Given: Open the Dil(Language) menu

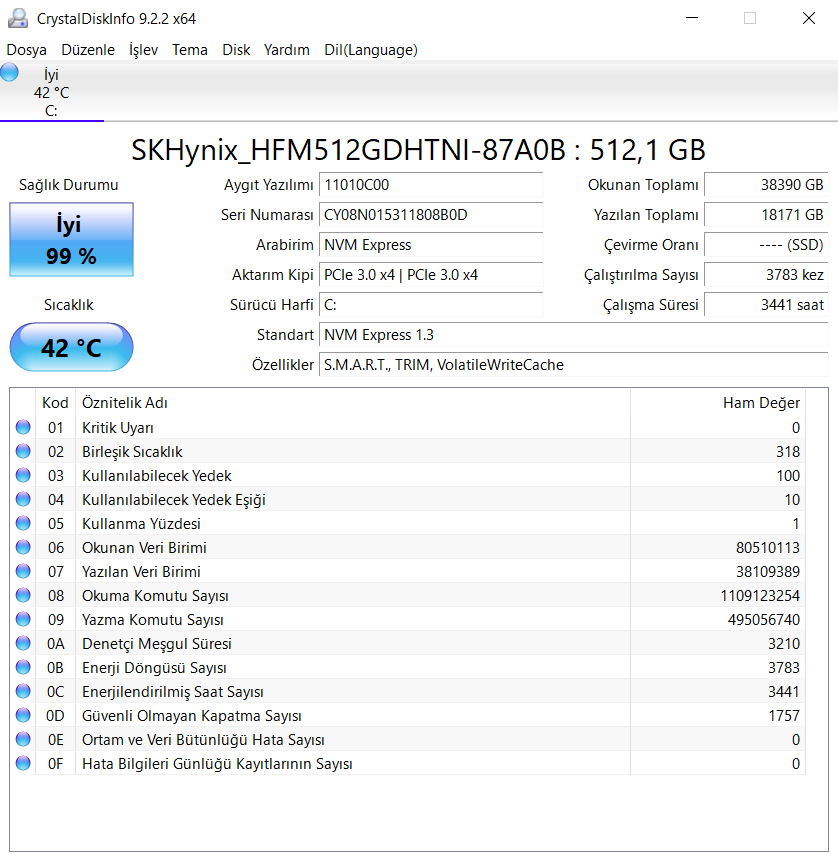Looking at the screenshot, I should (x=371, y=50).
